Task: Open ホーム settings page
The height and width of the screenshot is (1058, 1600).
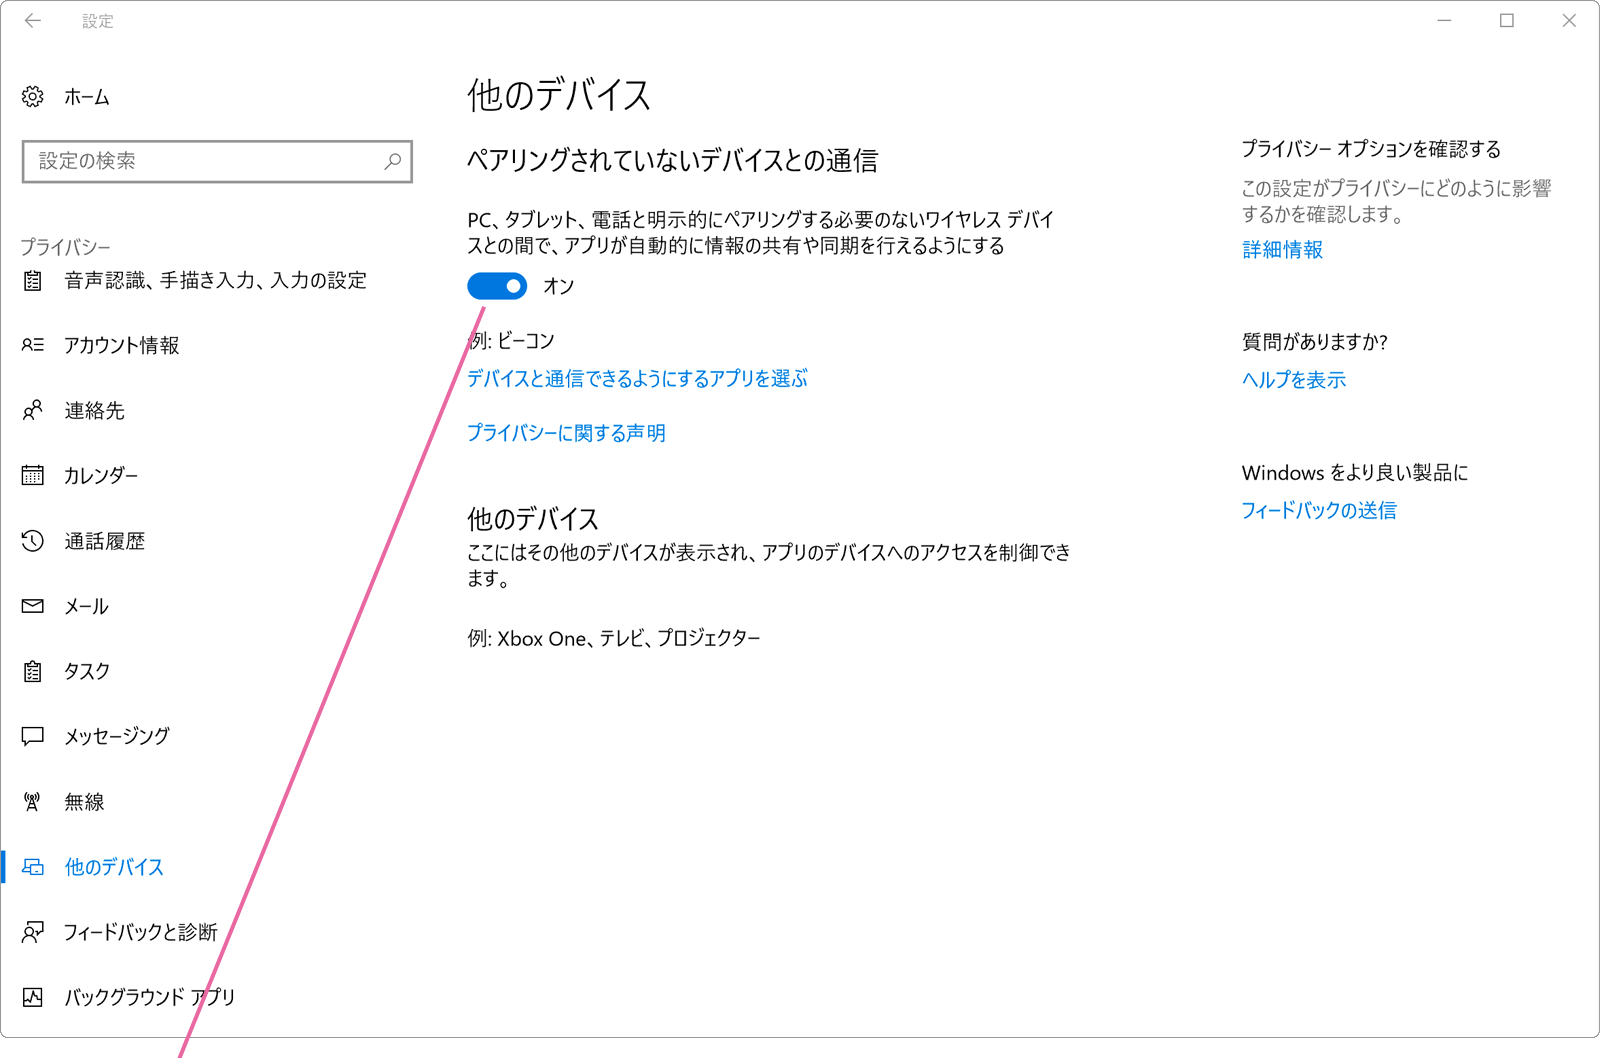Action: 87,97
